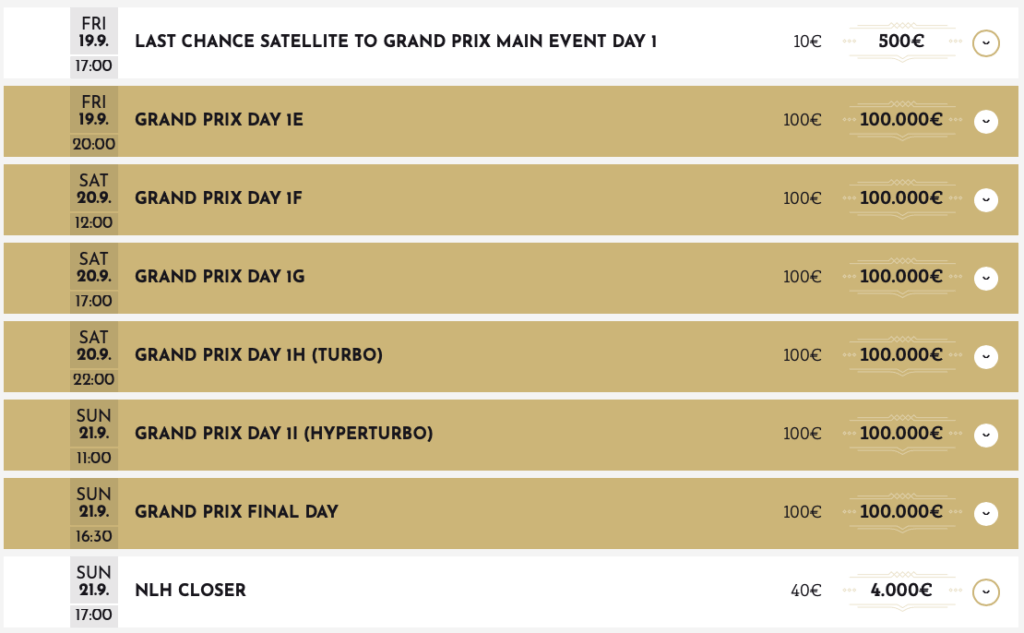Click the 10€ buy-in of Last Chance Satellite
This screenshot has height=633, width=1024.
tap(807, 42)
